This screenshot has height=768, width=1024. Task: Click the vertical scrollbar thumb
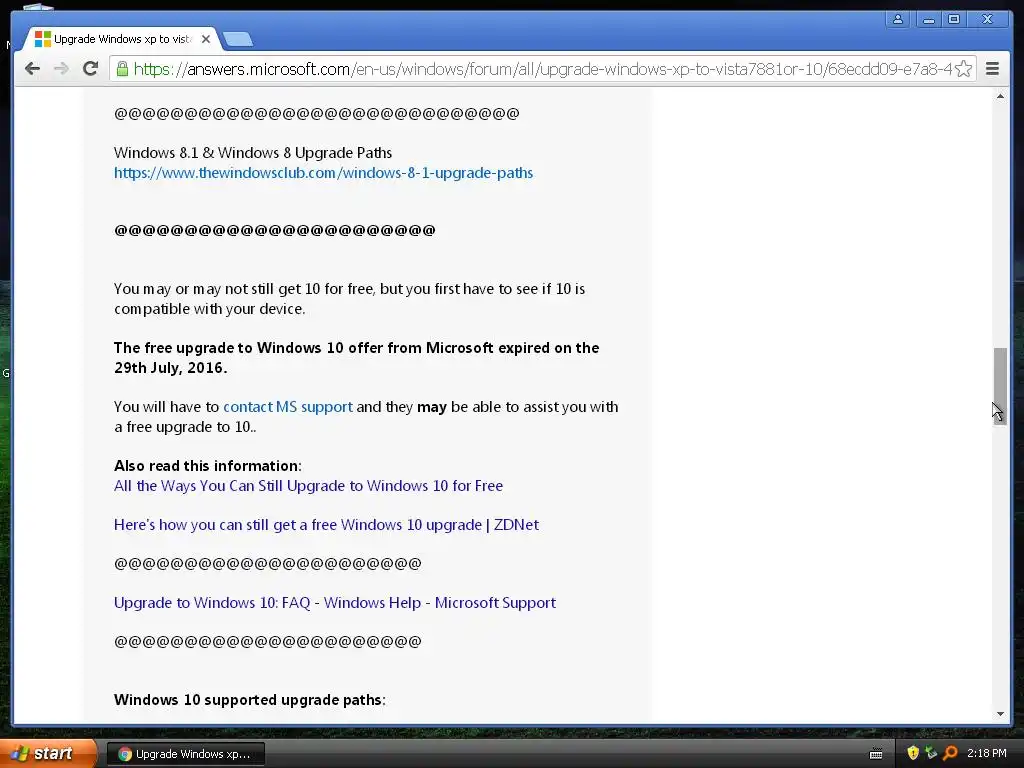click(x=1000, y=387)
